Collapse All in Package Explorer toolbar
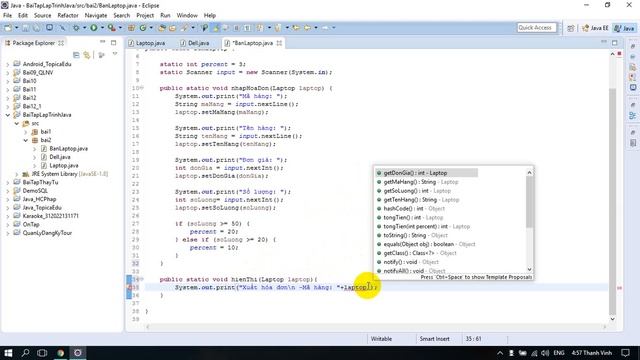The image size is (640, 360). (x=76, y=55)
